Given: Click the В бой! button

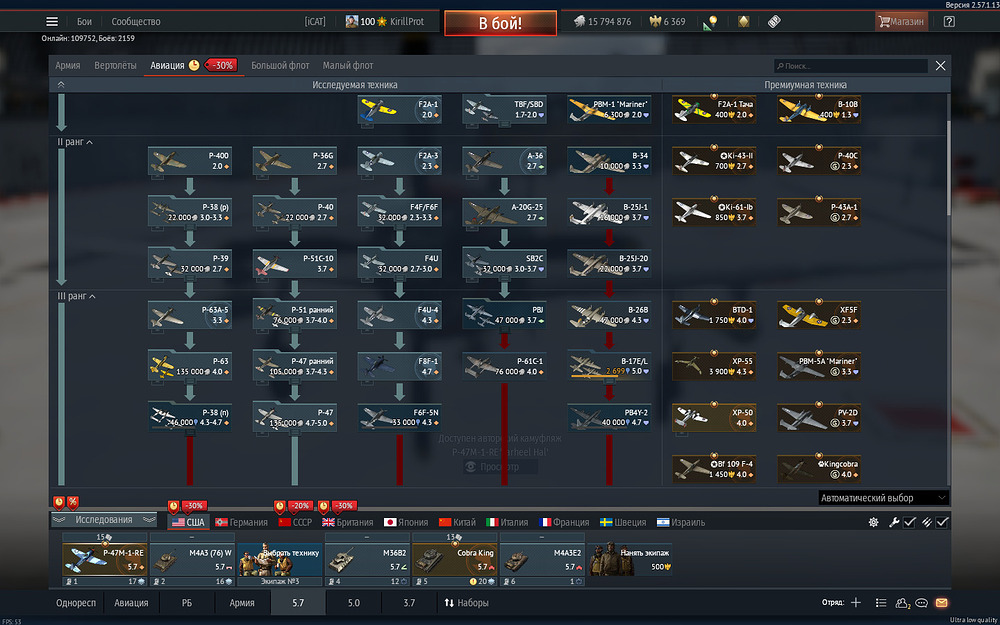Looking at the screenshot, I should pyautogui.click(x=501, y=23).
